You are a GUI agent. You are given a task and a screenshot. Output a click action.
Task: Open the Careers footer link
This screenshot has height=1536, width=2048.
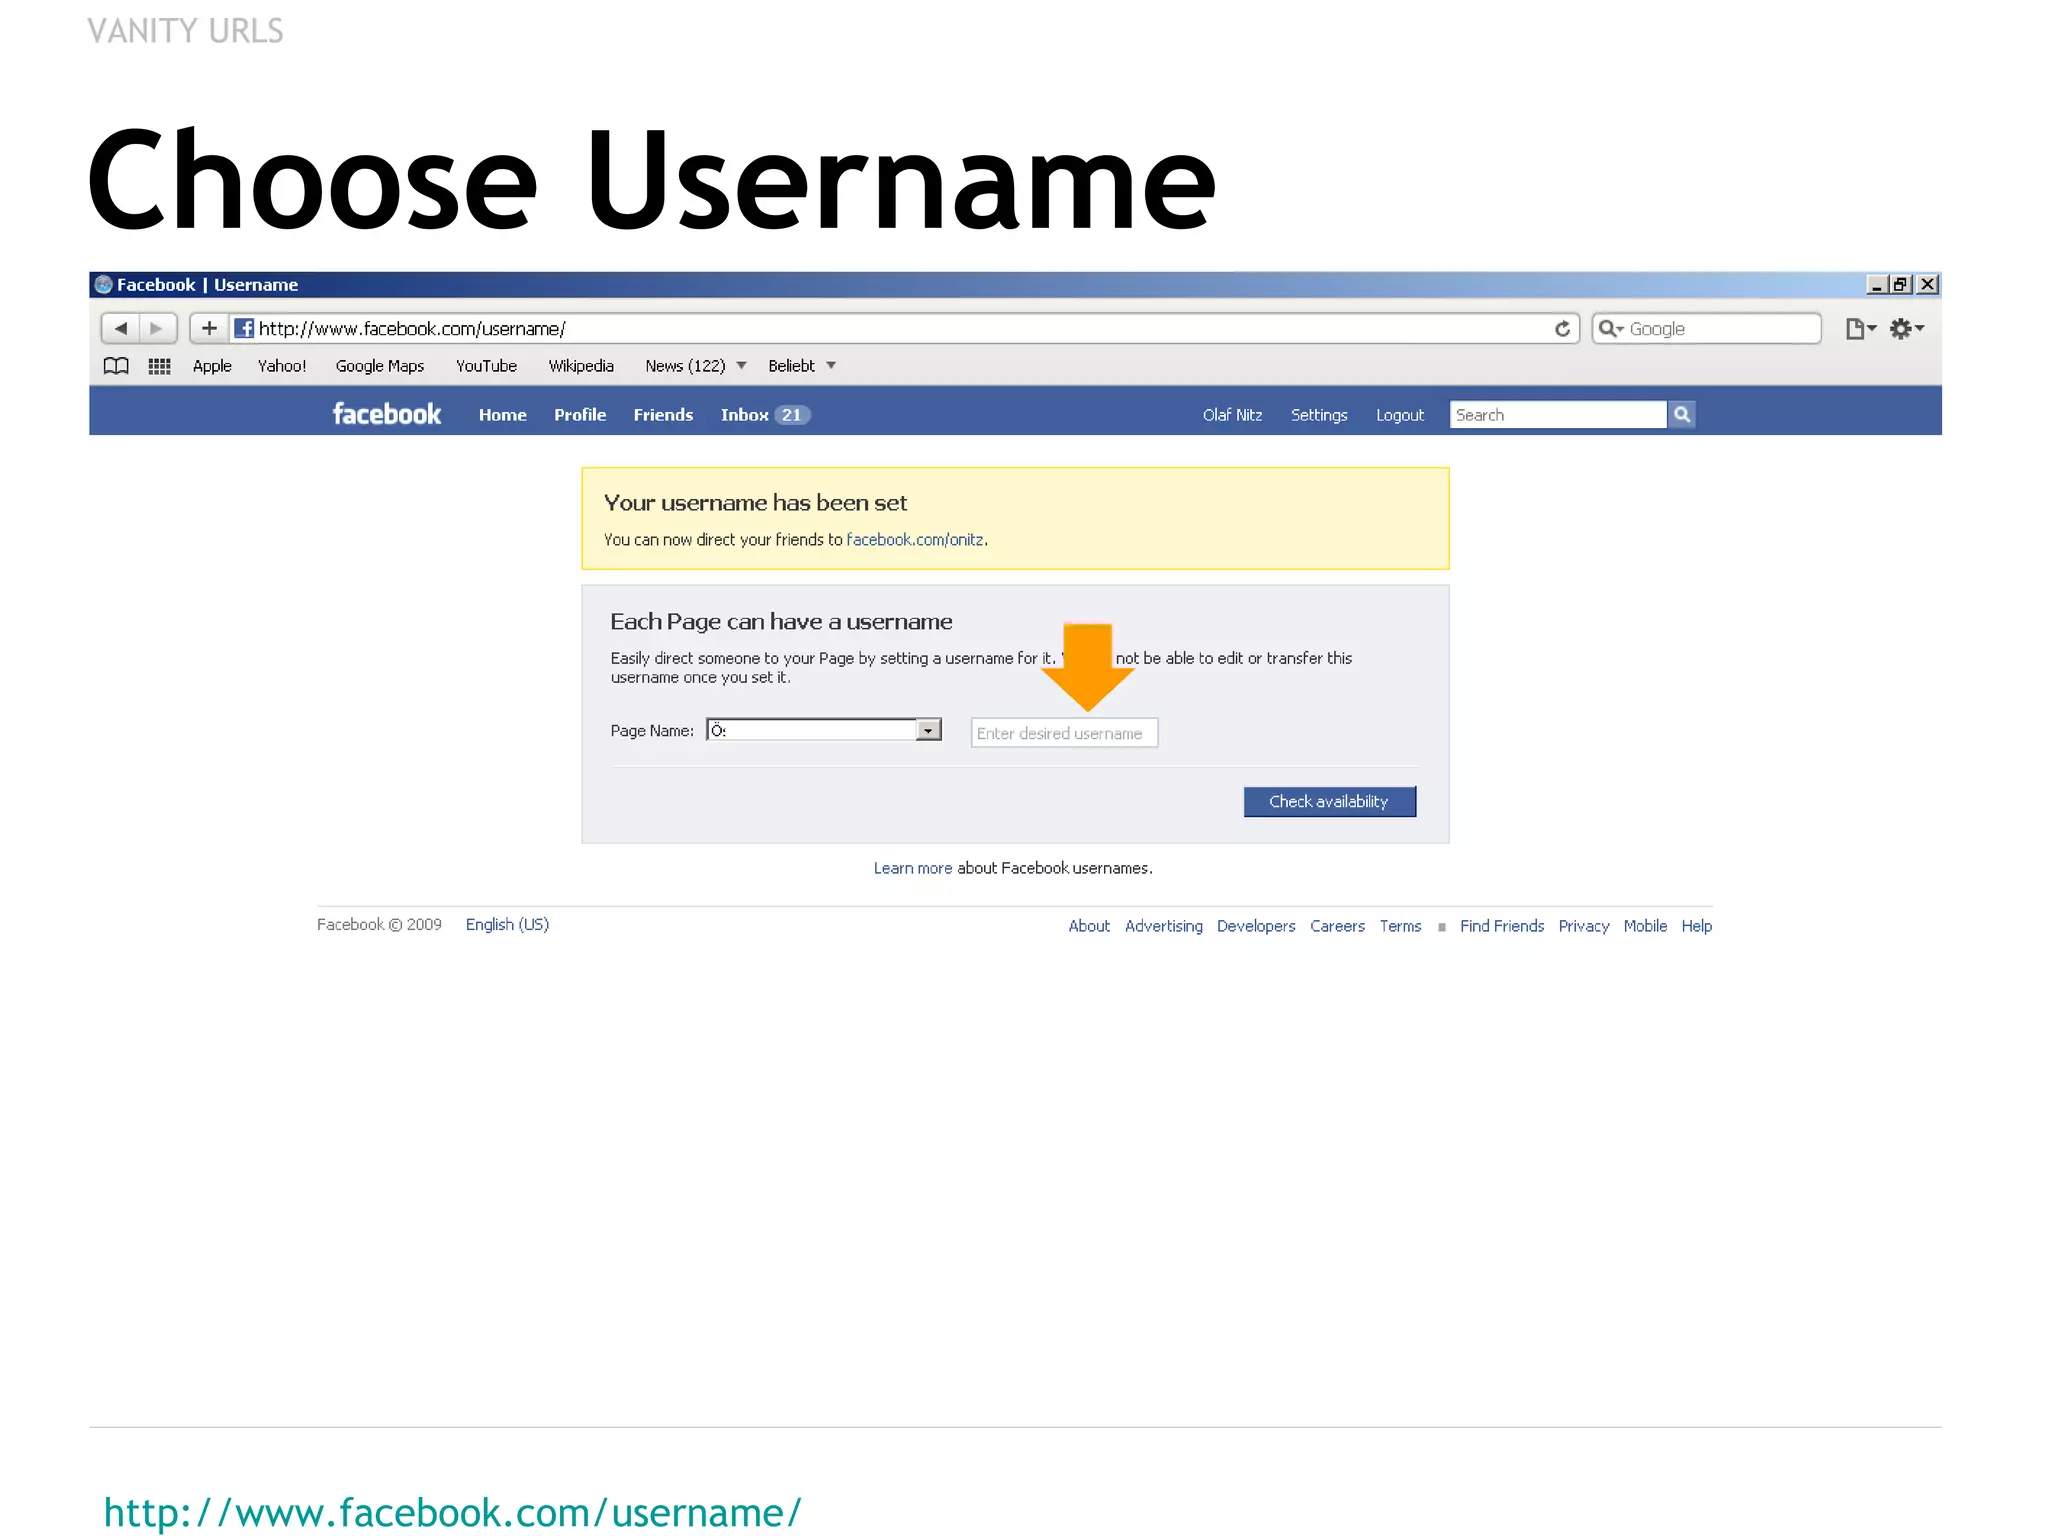pos(1337,926)
